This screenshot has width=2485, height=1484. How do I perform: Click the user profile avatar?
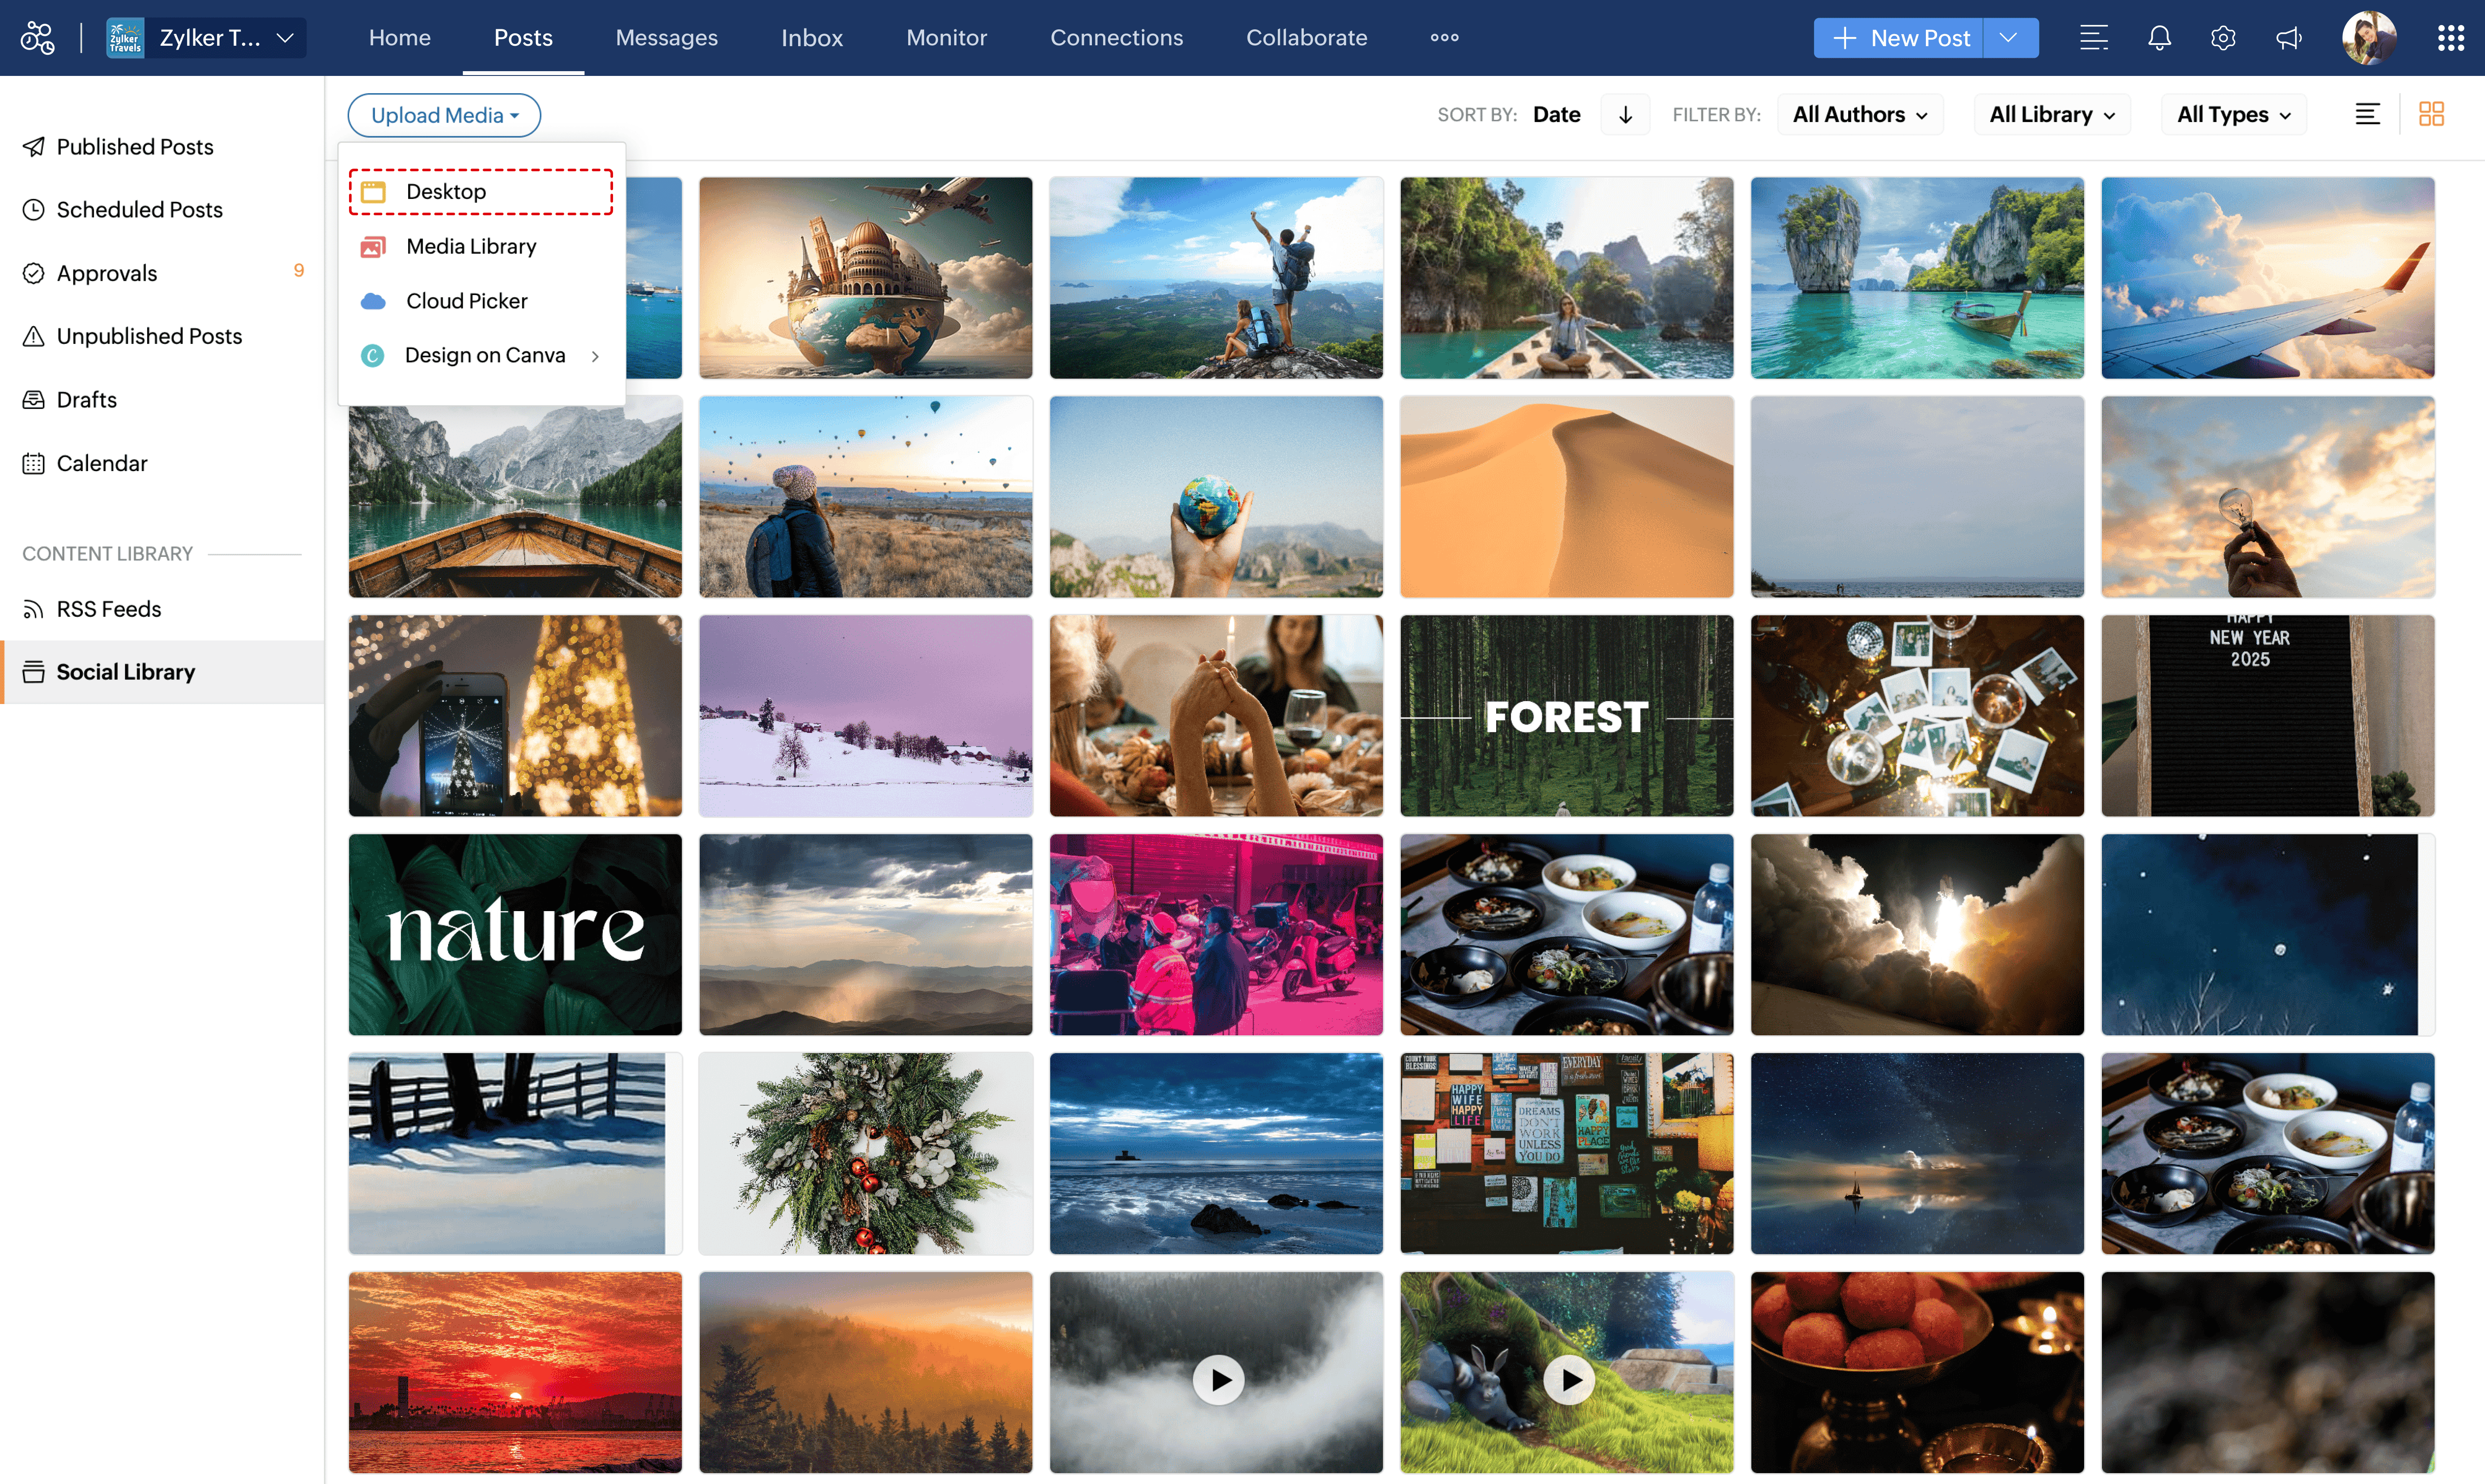(x=2368, y=38)
